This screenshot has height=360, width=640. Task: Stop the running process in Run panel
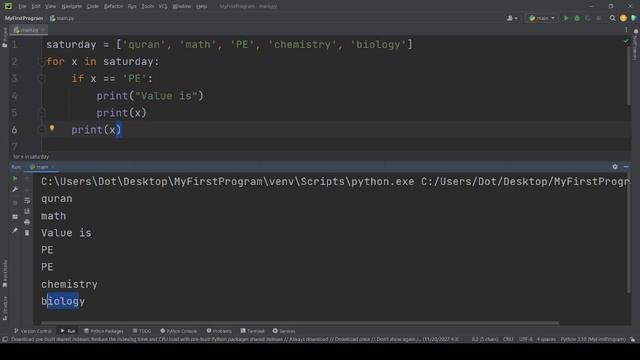point(15,203)
